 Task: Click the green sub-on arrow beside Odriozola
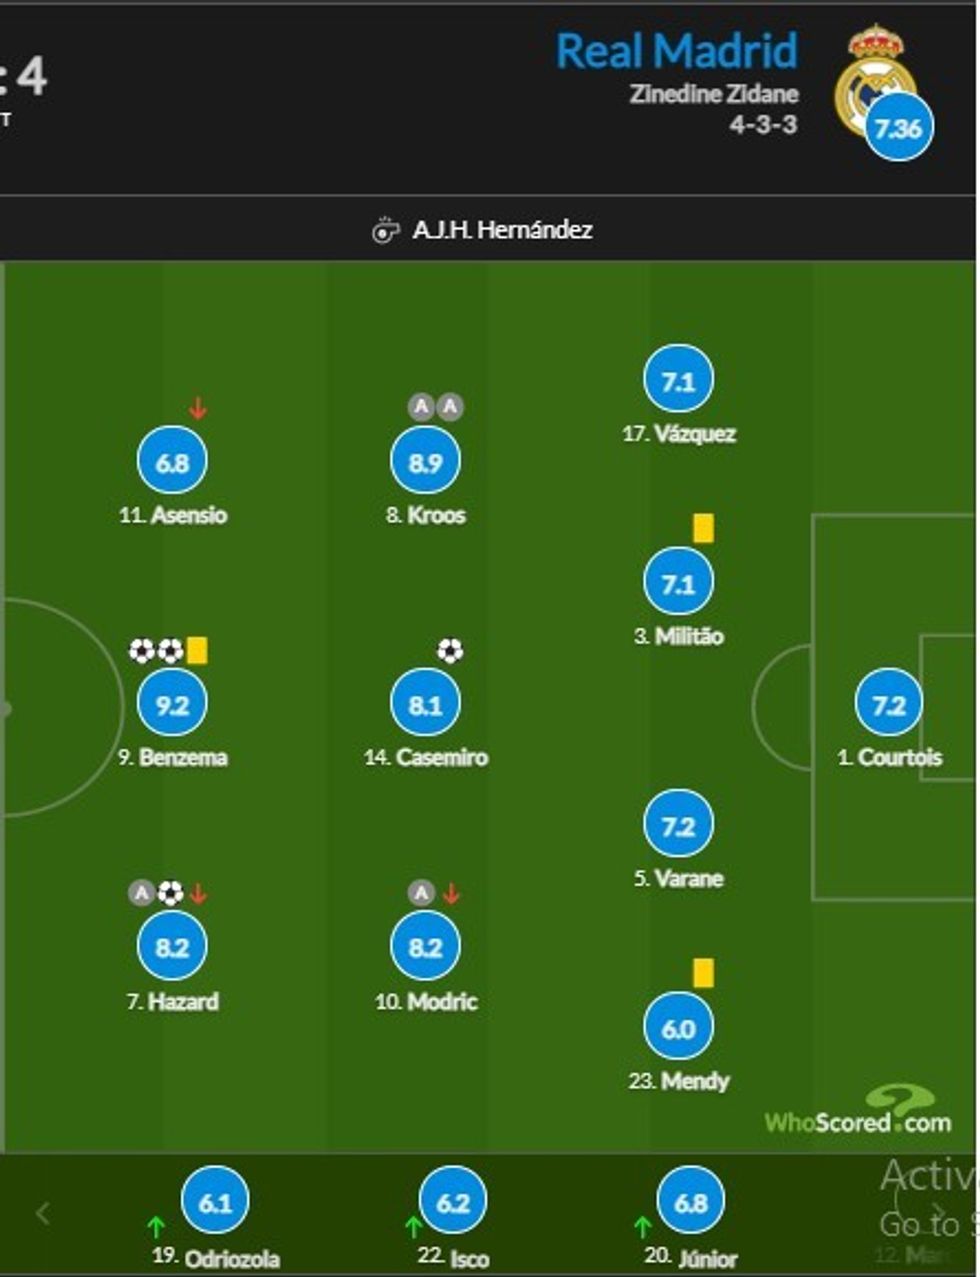pos(156,1226)
